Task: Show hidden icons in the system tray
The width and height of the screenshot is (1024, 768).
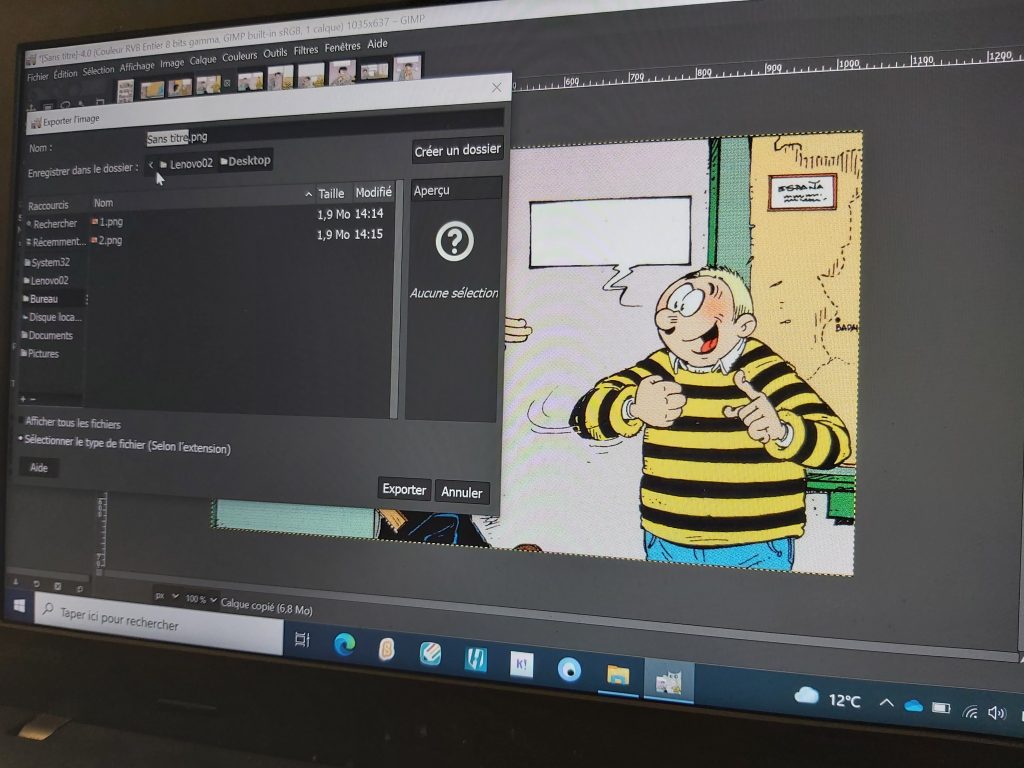Action: click(x=886, y=703)
